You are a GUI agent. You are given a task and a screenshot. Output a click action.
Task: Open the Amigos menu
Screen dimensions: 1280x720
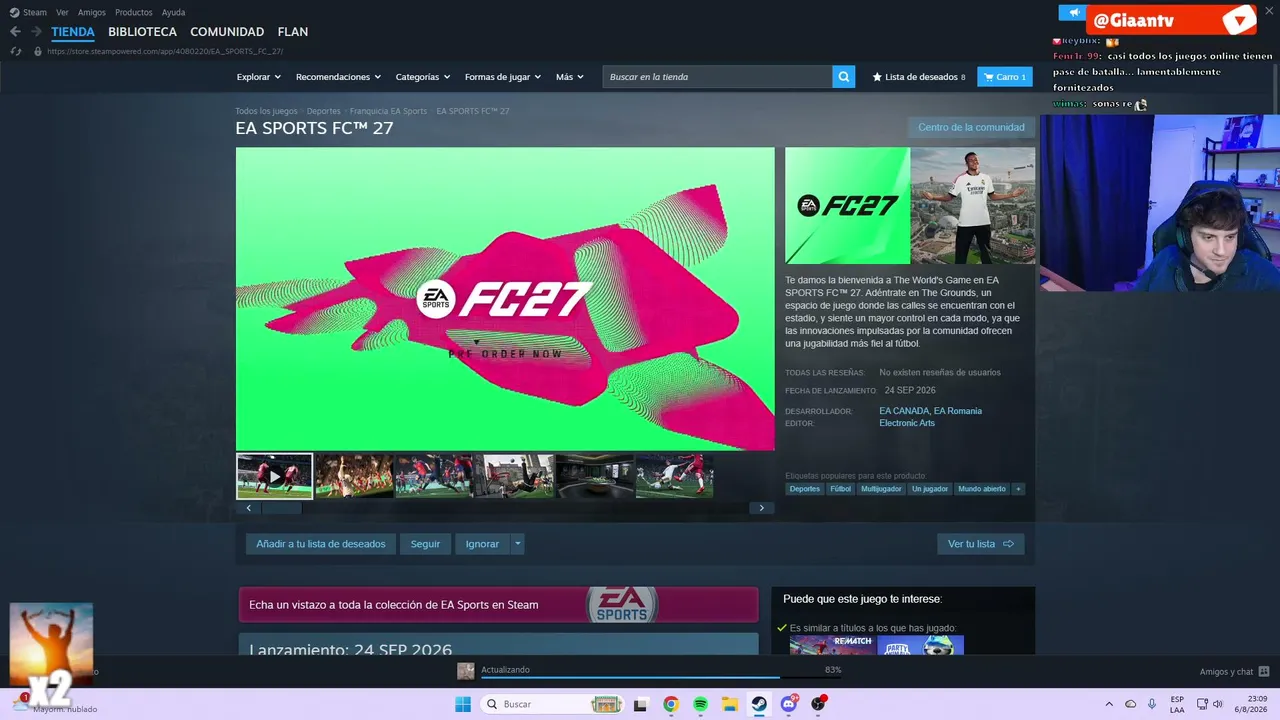92,12
